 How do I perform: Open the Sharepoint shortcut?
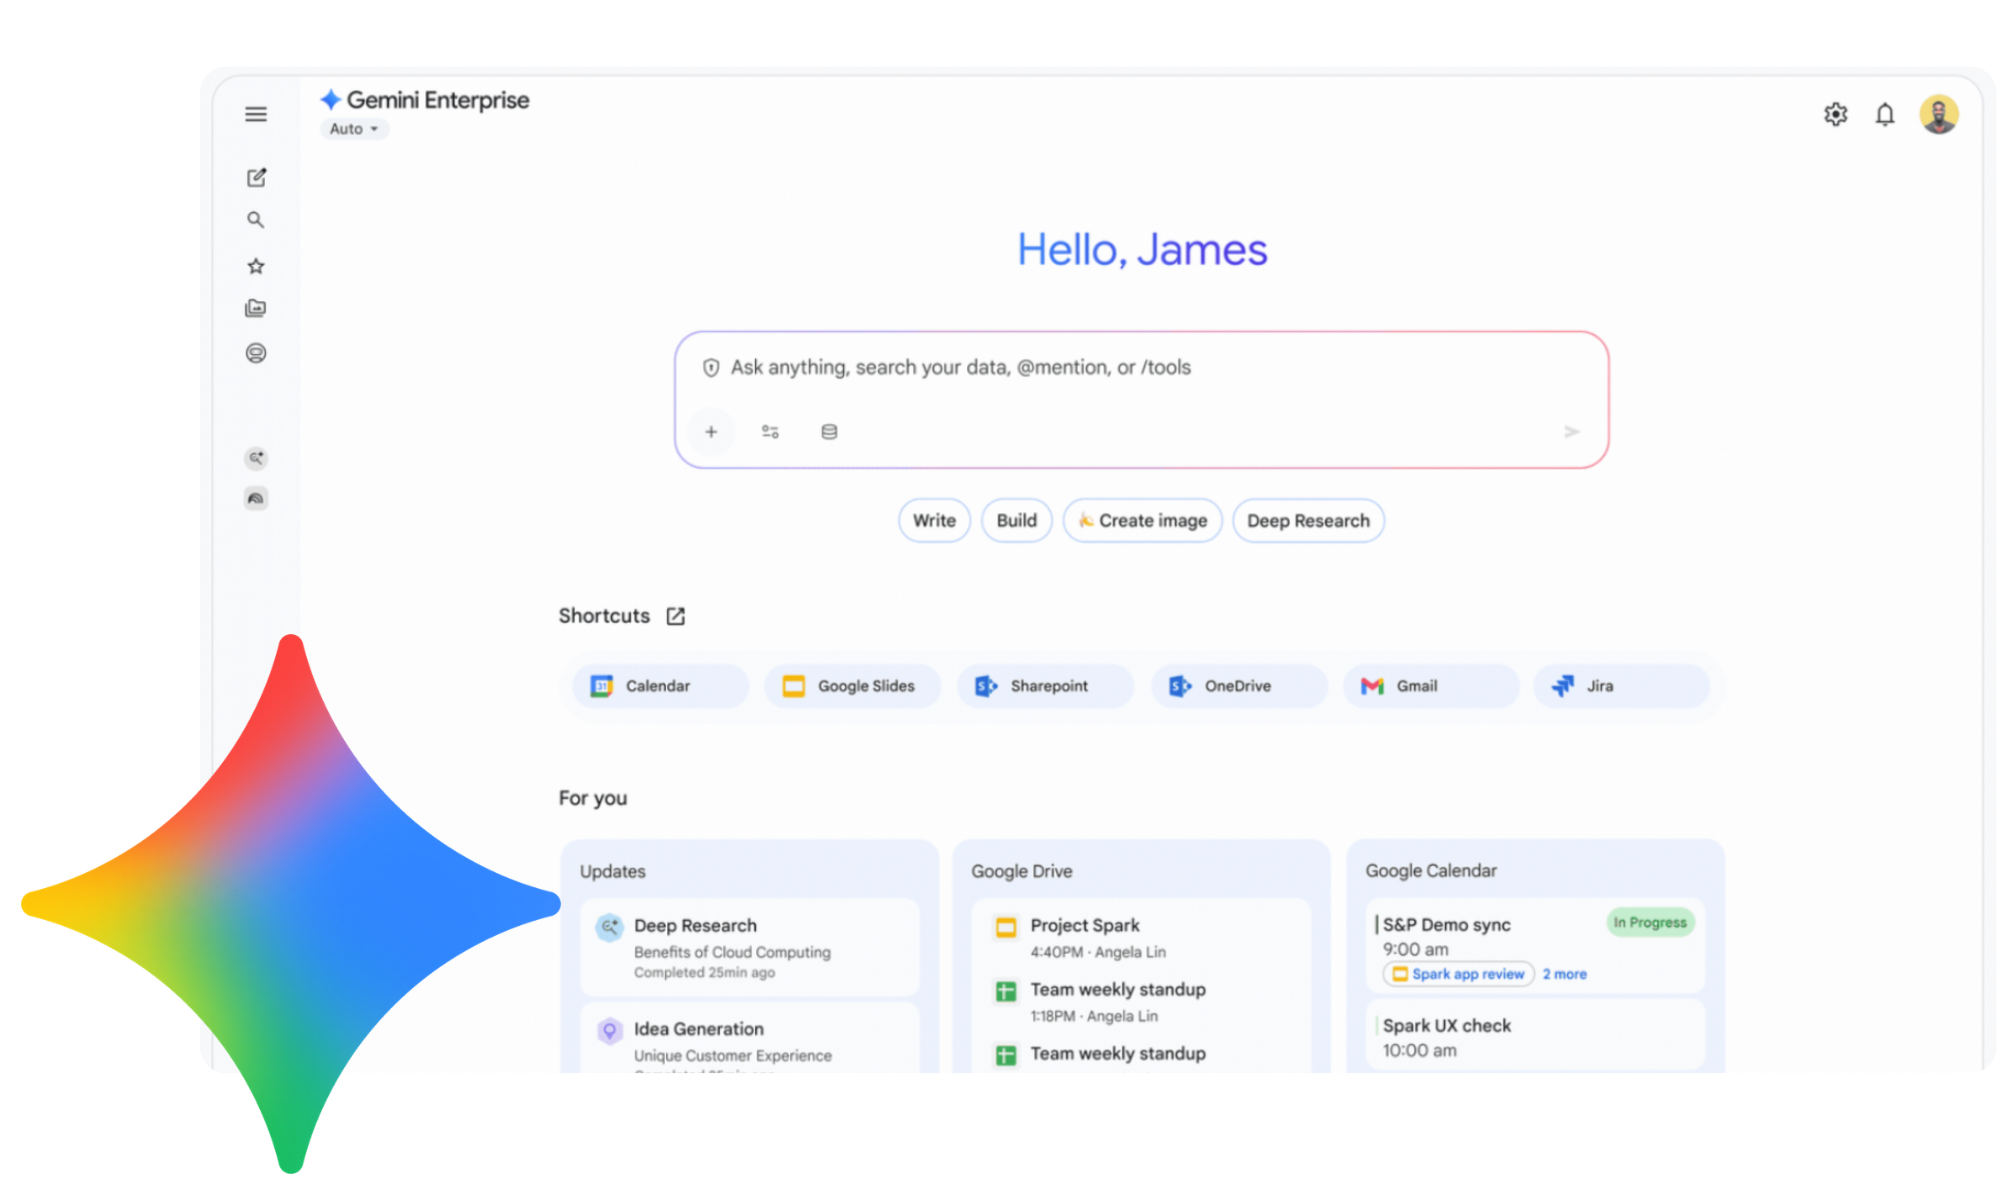pyautogui.click(x=1045, y=686)
